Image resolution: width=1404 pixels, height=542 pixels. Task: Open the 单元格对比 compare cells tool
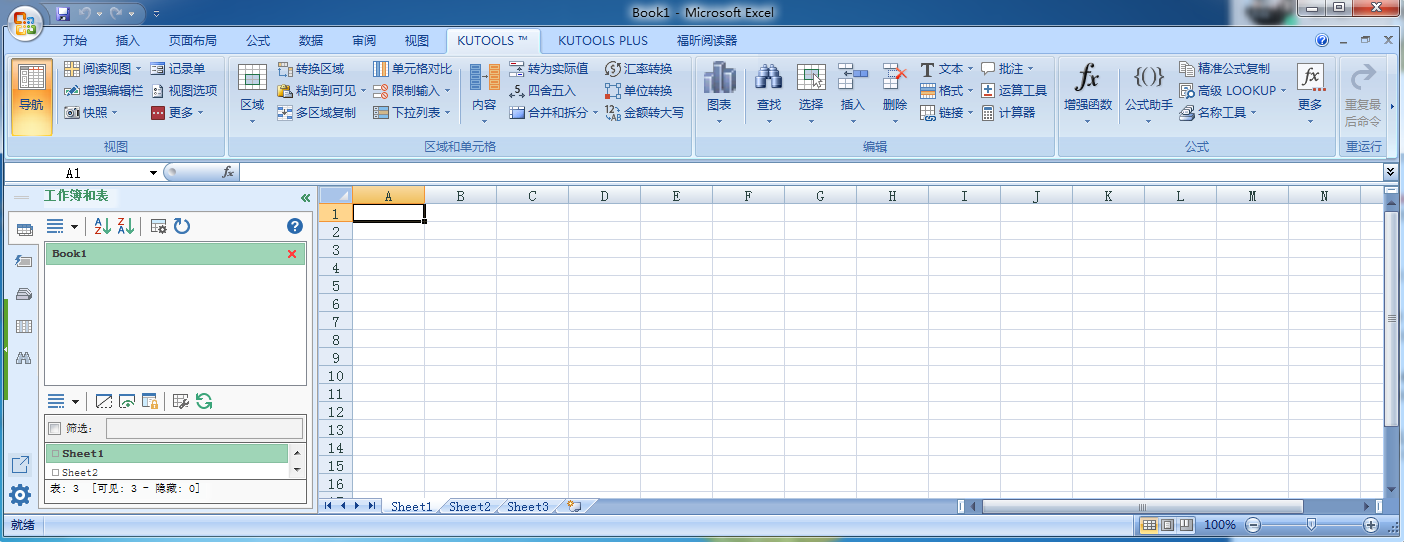pos(412,69)
